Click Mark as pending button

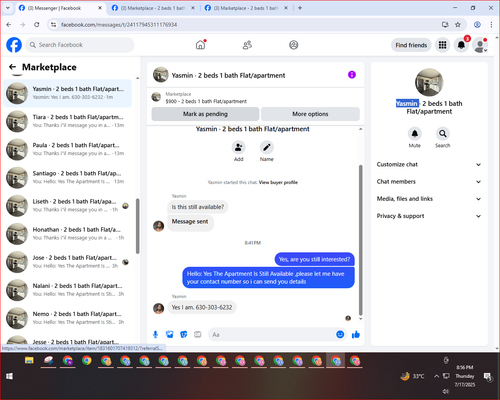point(205,114)
